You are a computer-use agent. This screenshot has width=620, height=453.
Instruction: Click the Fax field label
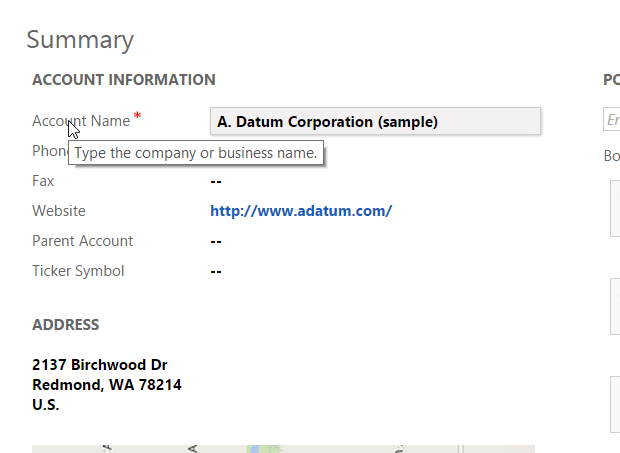point(43,181)
